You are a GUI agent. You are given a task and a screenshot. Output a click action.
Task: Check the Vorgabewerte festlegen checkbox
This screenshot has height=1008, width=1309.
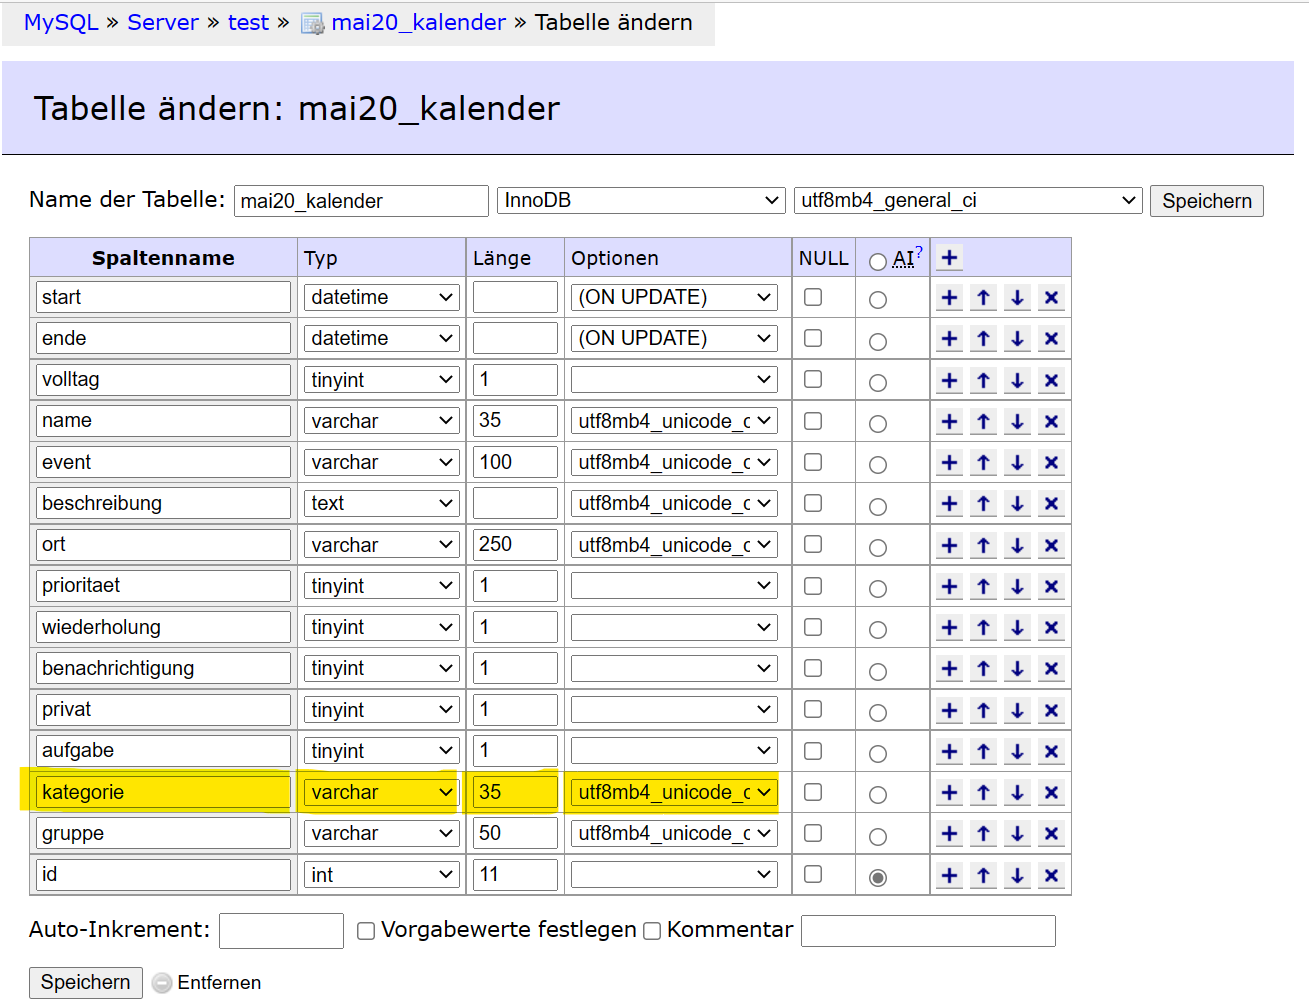366,931
